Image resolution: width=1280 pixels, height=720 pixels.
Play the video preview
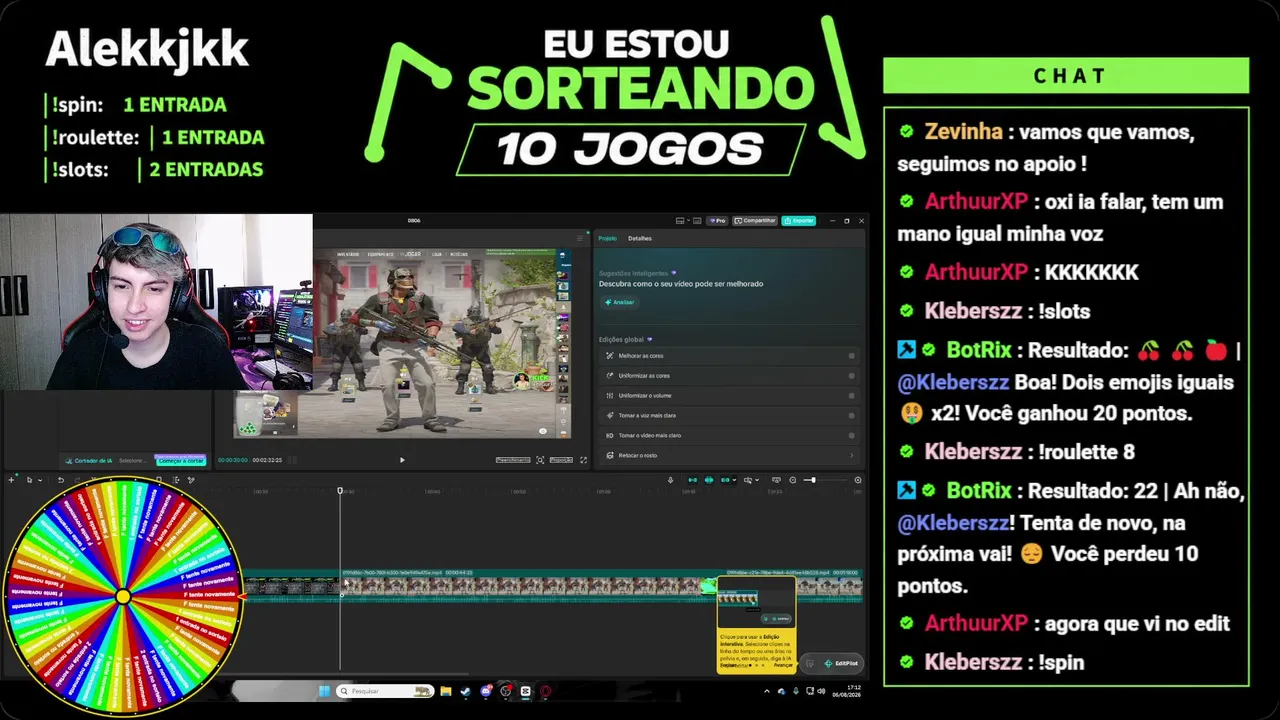(x=402, y=460)
